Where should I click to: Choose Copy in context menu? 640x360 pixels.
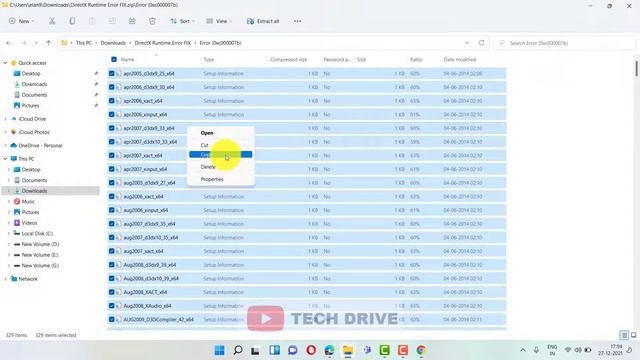[x=221, y=154]
